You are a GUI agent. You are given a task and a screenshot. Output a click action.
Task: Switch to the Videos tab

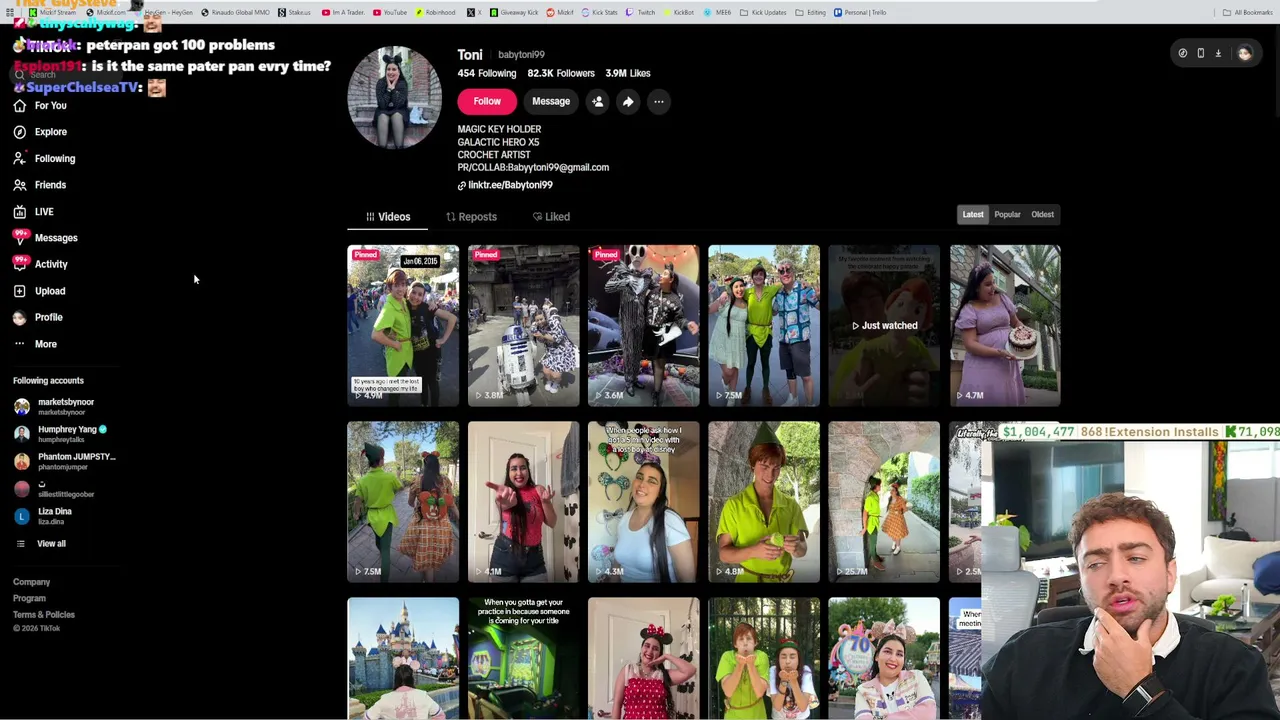click(x=388, y=216)
